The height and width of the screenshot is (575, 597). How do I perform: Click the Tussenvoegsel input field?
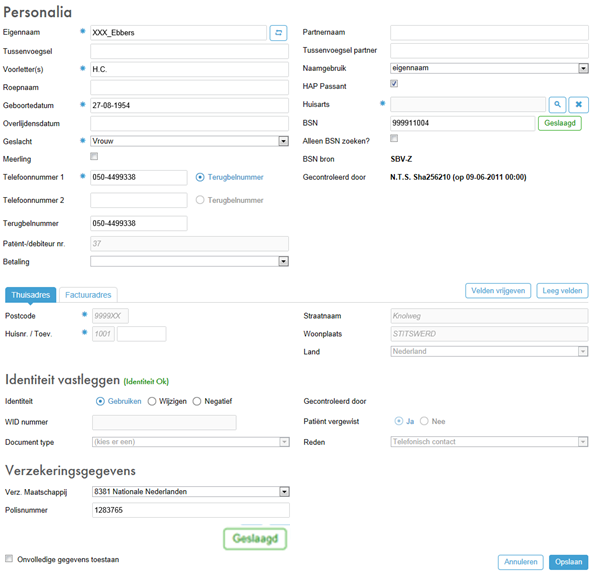tap(189, 51)
